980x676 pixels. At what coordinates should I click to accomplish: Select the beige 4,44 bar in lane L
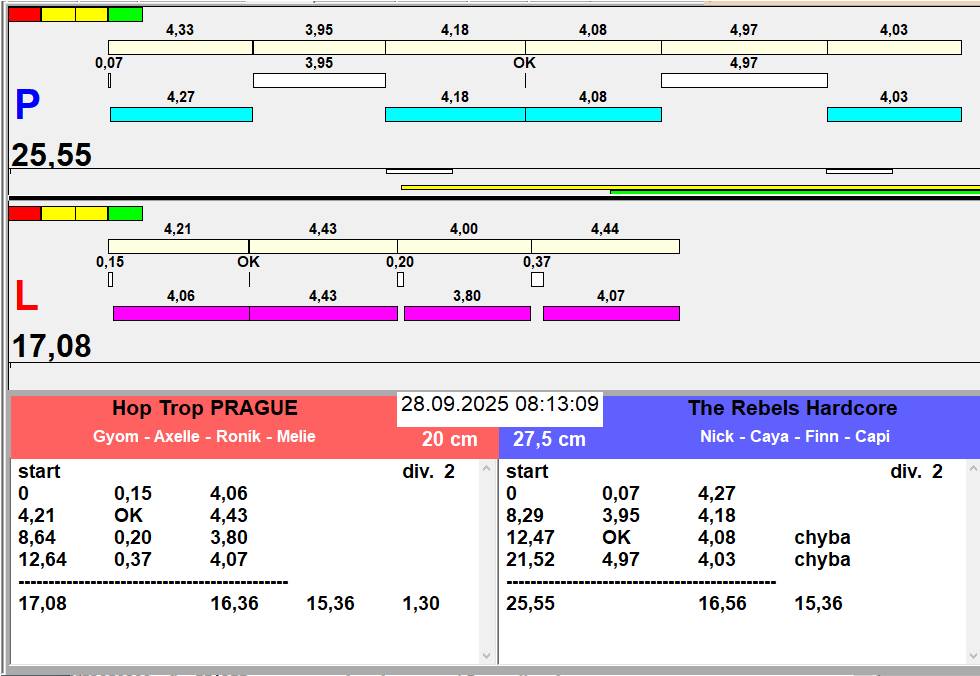(x=606, y=246)
